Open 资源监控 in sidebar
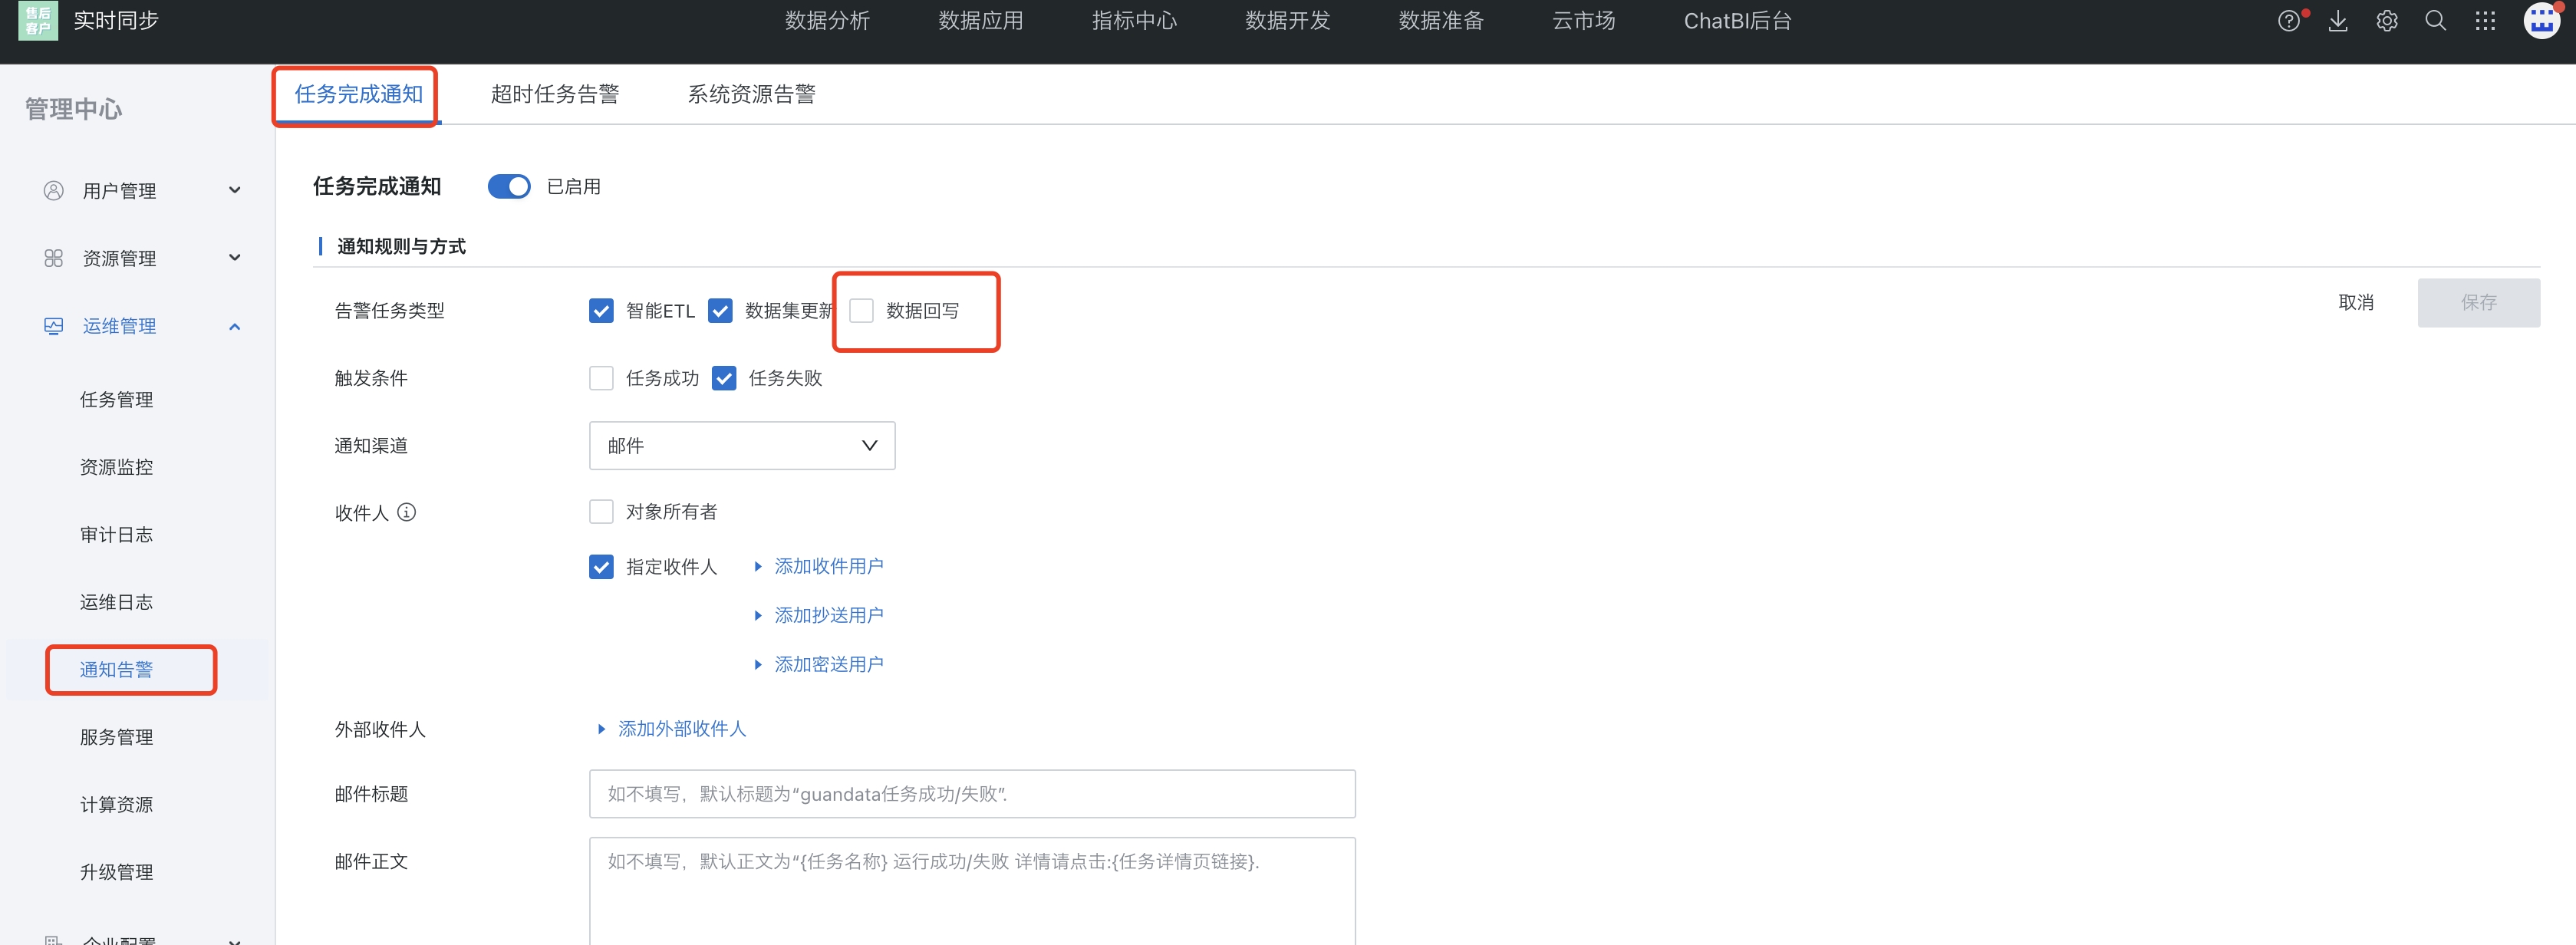Image resolution: width=2576 pixels, height=945 pixels. coord(116,467)
